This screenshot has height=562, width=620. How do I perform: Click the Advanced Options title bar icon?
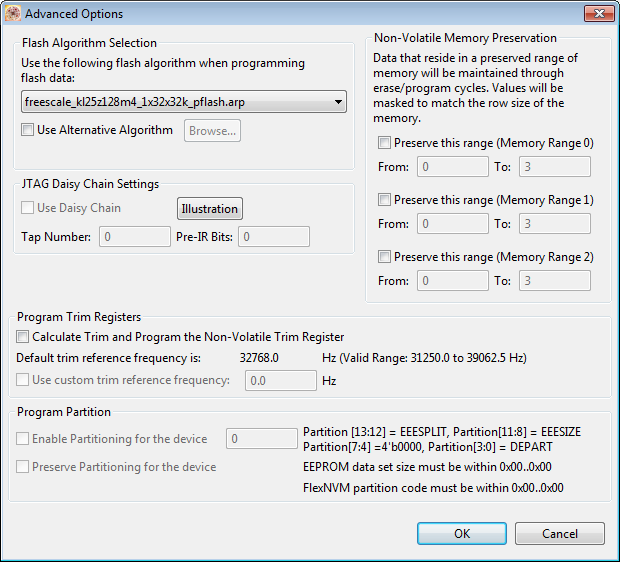(14, 14)
